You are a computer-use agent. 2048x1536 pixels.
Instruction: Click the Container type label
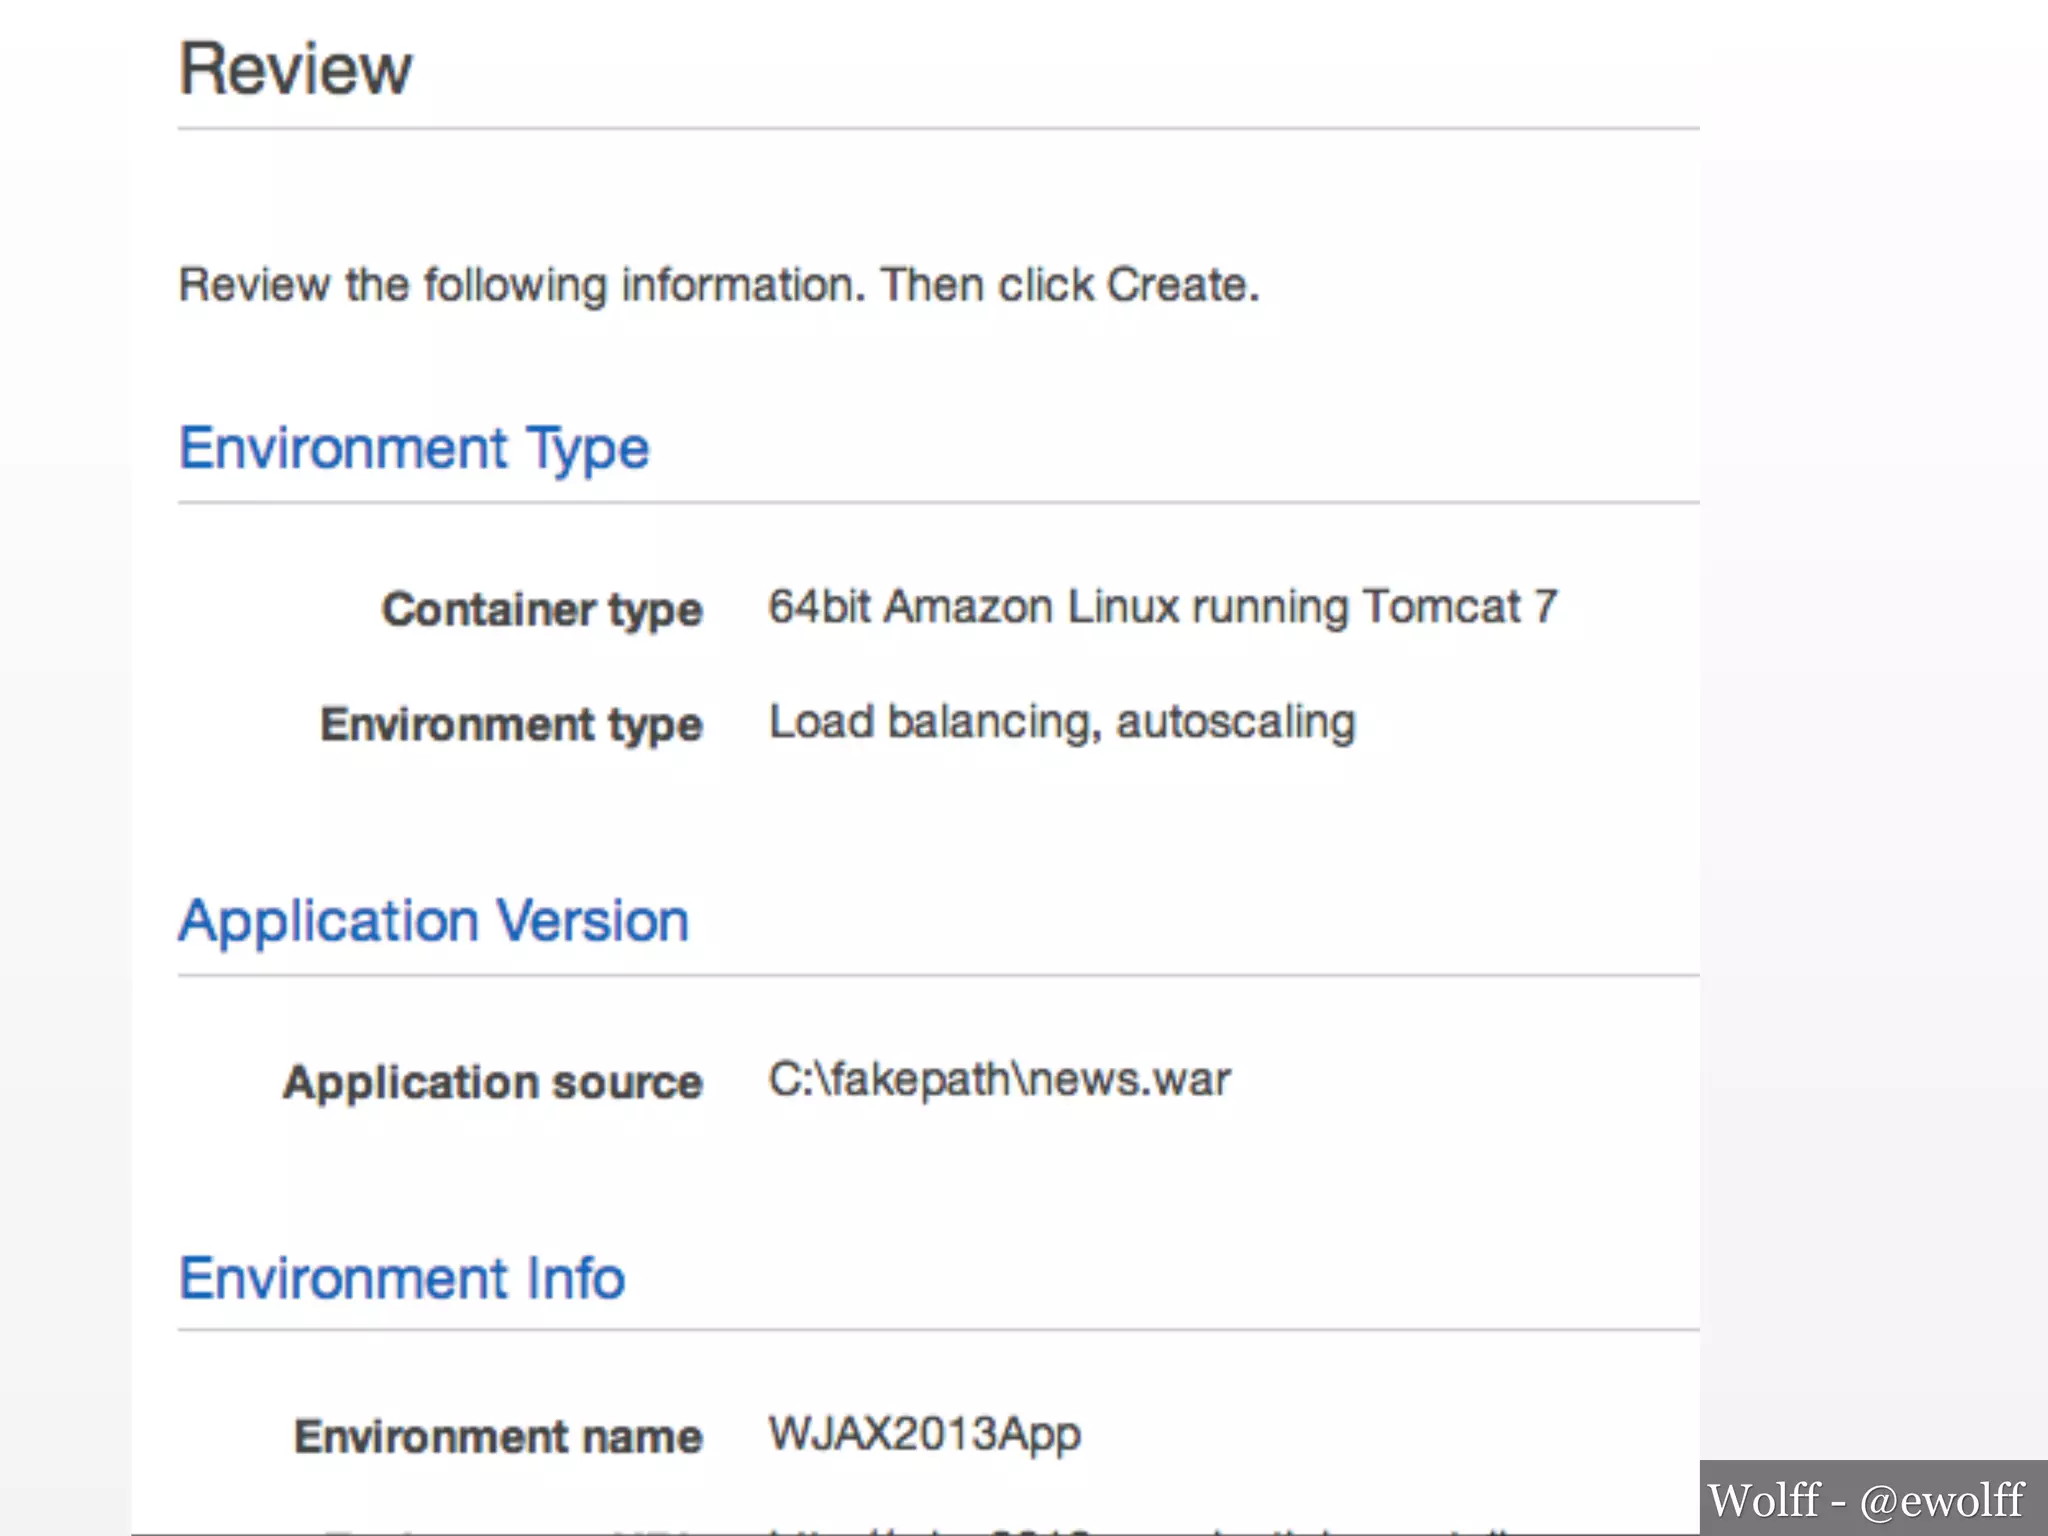tap(542, 609)
